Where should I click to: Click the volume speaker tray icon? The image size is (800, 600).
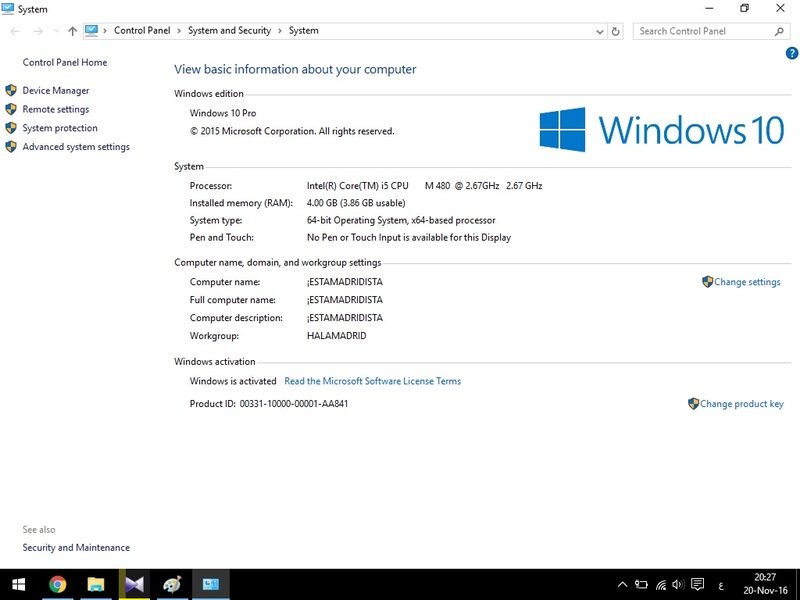point(678,585)
